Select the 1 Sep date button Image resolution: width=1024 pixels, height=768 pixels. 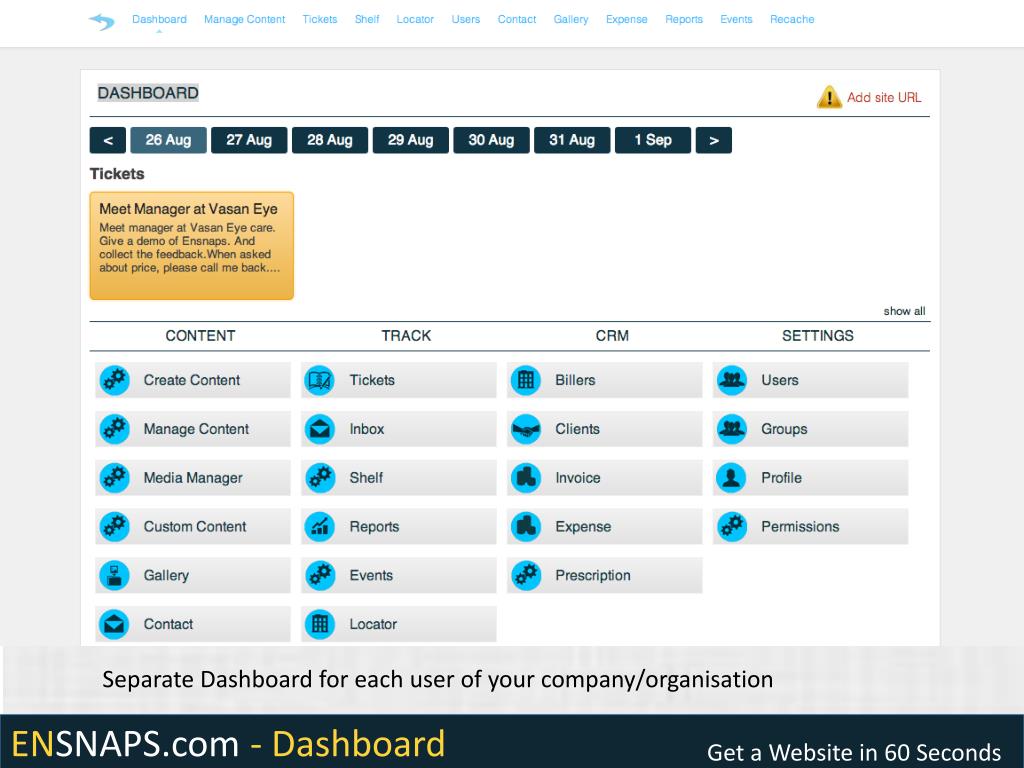tap(653, 140)
